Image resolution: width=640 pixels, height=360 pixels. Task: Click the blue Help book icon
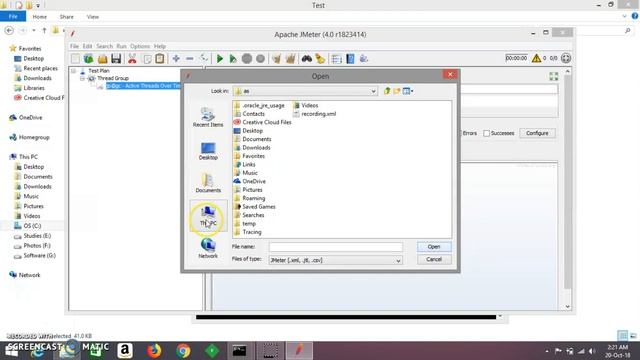[350, 58]
